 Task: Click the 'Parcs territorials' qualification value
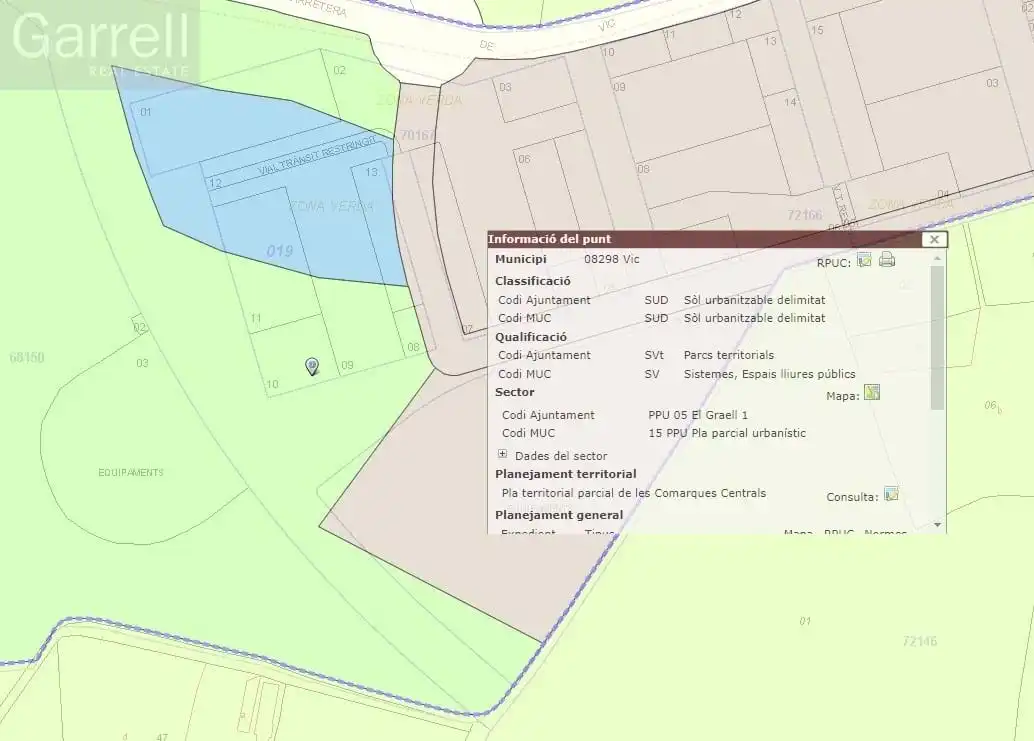click(729, 355)
